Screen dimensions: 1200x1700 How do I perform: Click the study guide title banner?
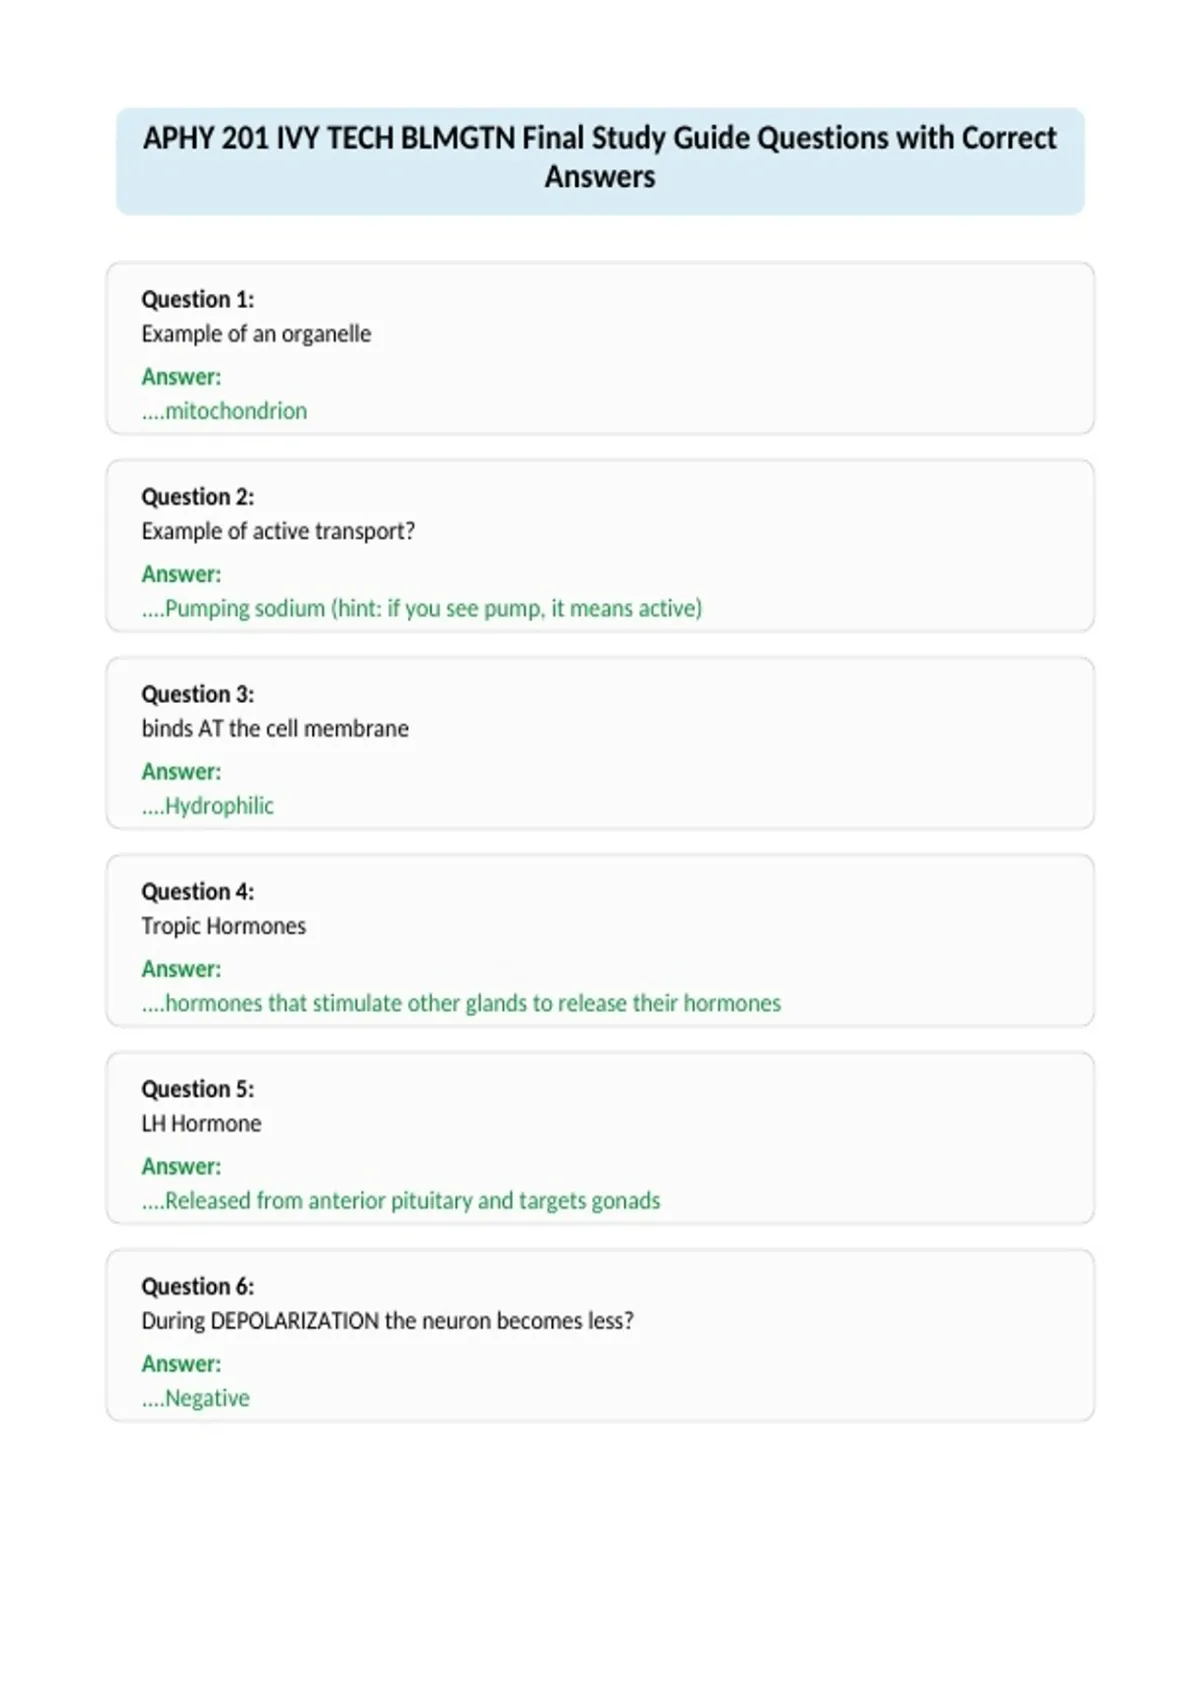pos(600,161)
